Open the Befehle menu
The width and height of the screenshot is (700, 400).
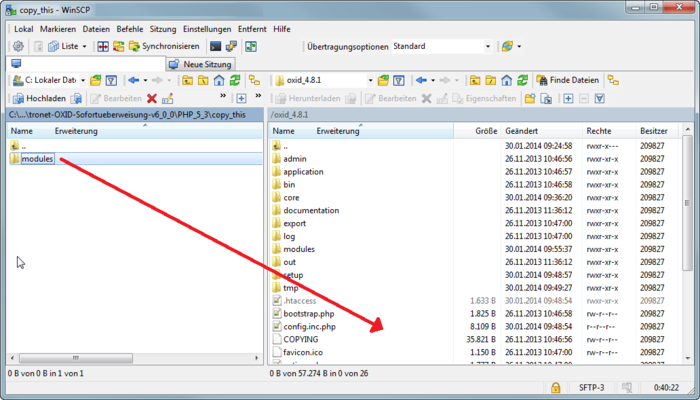[130, 29]
